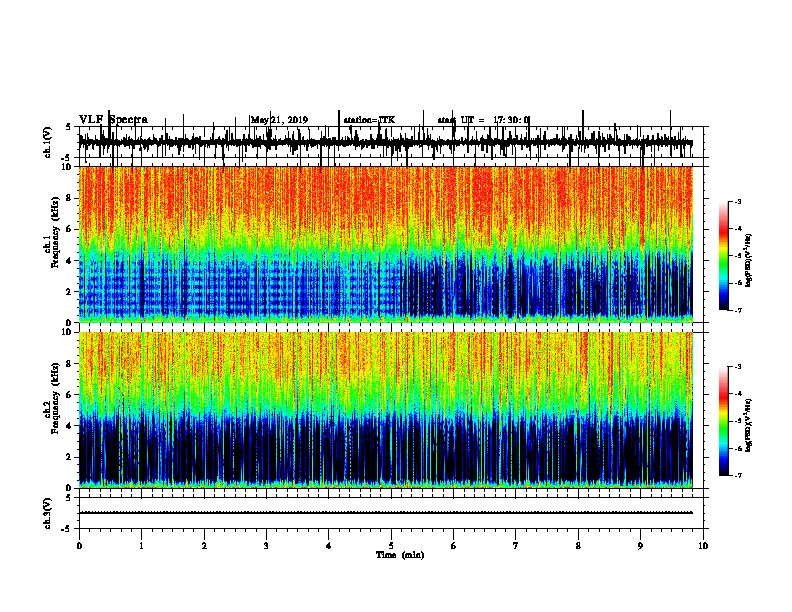
Task: Click time axis tick label "2"
Action: 204,546
